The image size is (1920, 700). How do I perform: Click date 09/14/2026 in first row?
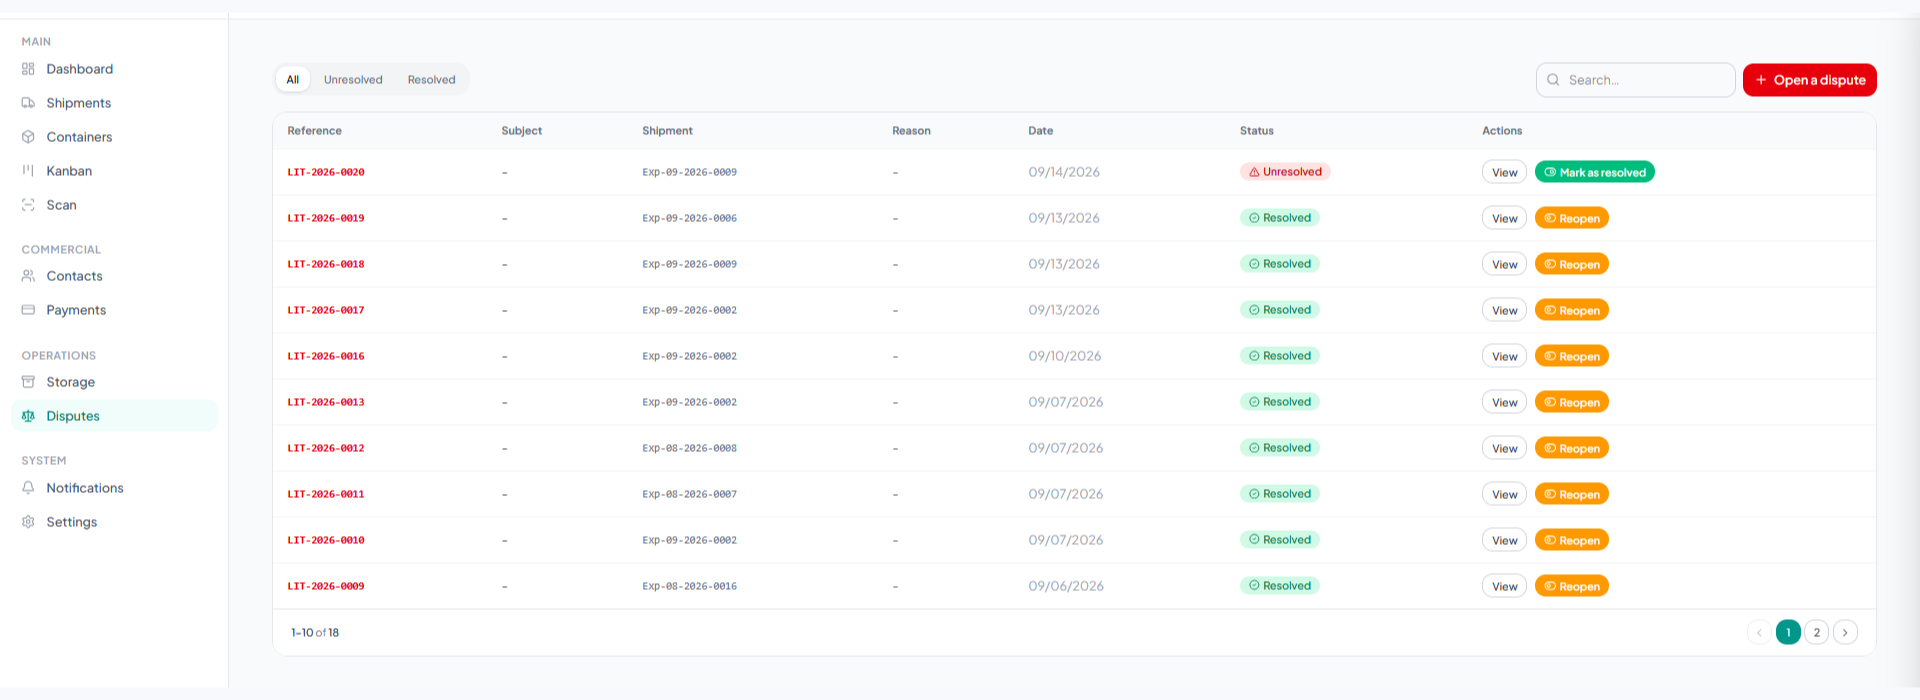pyautogui.click(x=1064, y=172)
